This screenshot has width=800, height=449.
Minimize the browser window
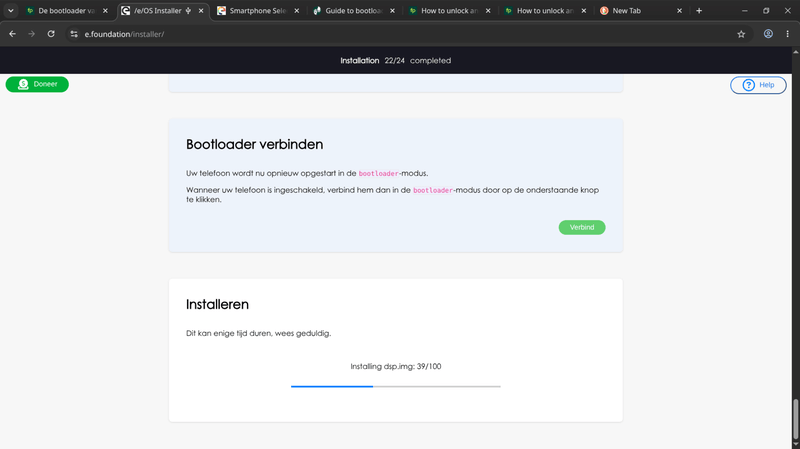744,11
